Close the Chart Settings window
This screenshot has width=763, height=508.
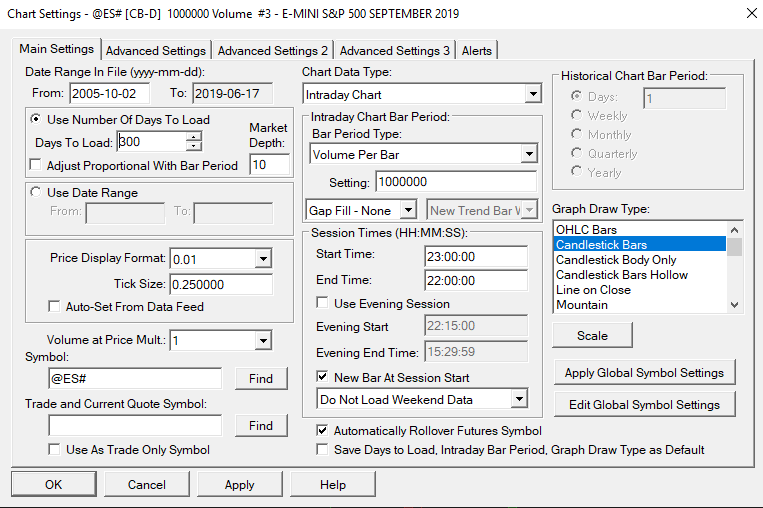coord(751,13)
